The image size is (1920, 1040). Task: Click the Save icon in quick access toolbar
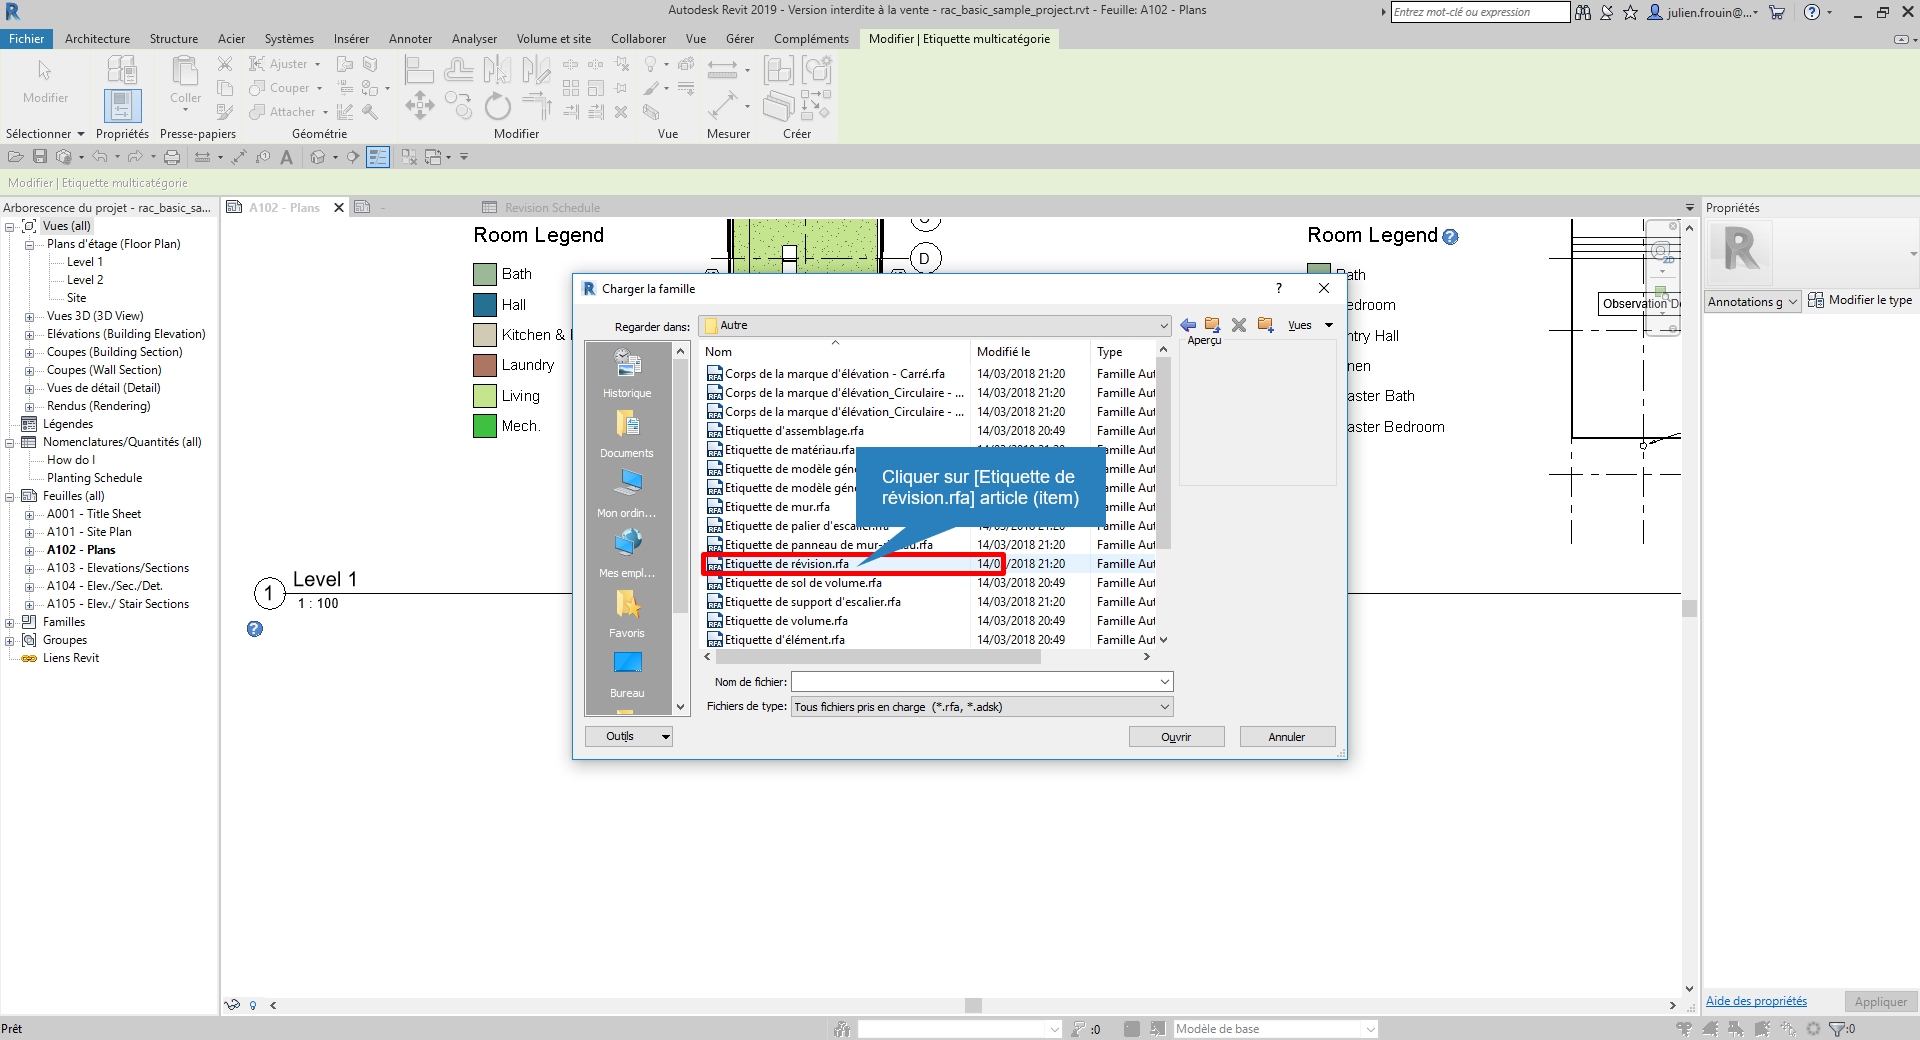[x=40, y=157]
